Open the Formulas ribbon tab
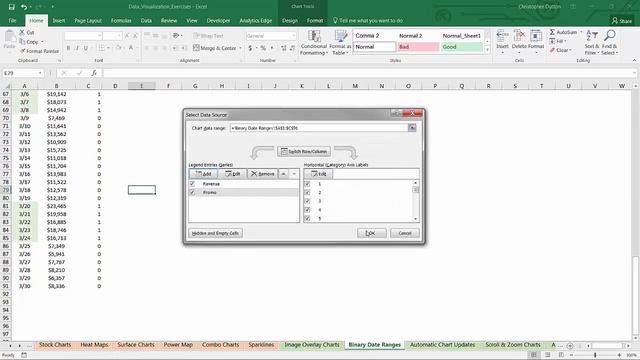 click(x=121, y=20)
